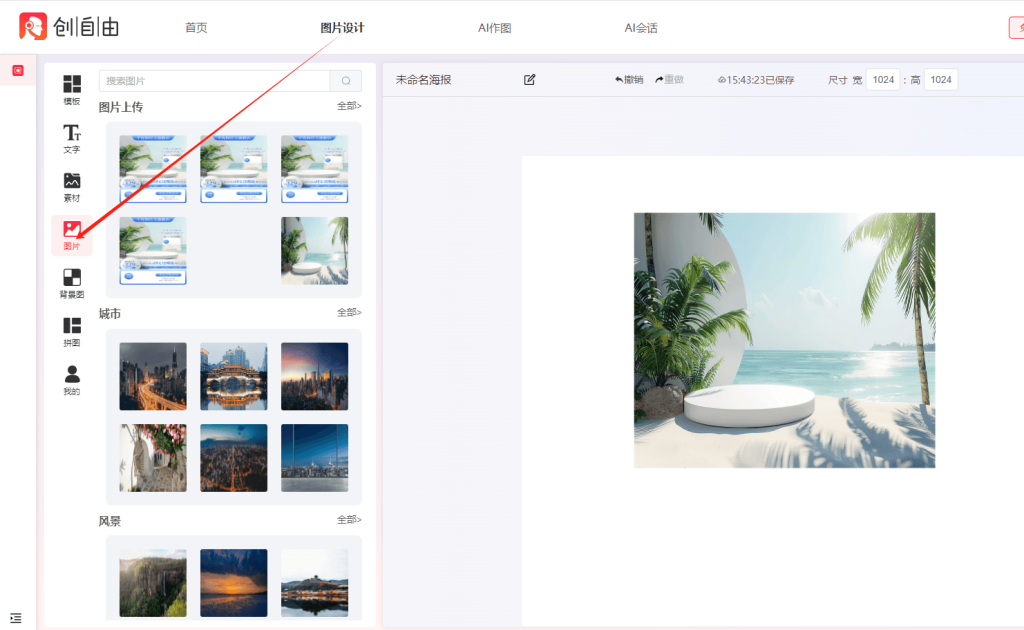Select the 文字 text tool

(72, 138)
